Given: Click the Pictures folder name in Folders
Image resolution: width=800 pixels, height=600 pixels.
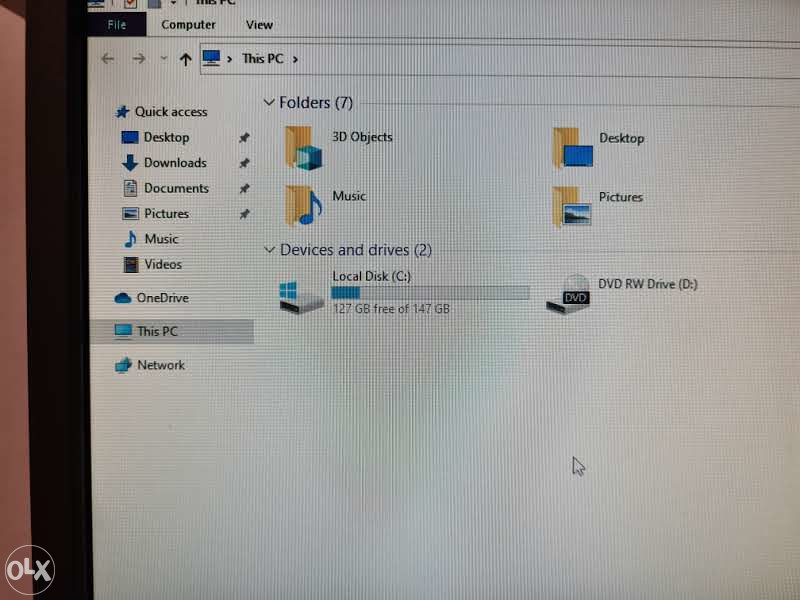Looking at the screenshot, I should click(x=620, y=197).
